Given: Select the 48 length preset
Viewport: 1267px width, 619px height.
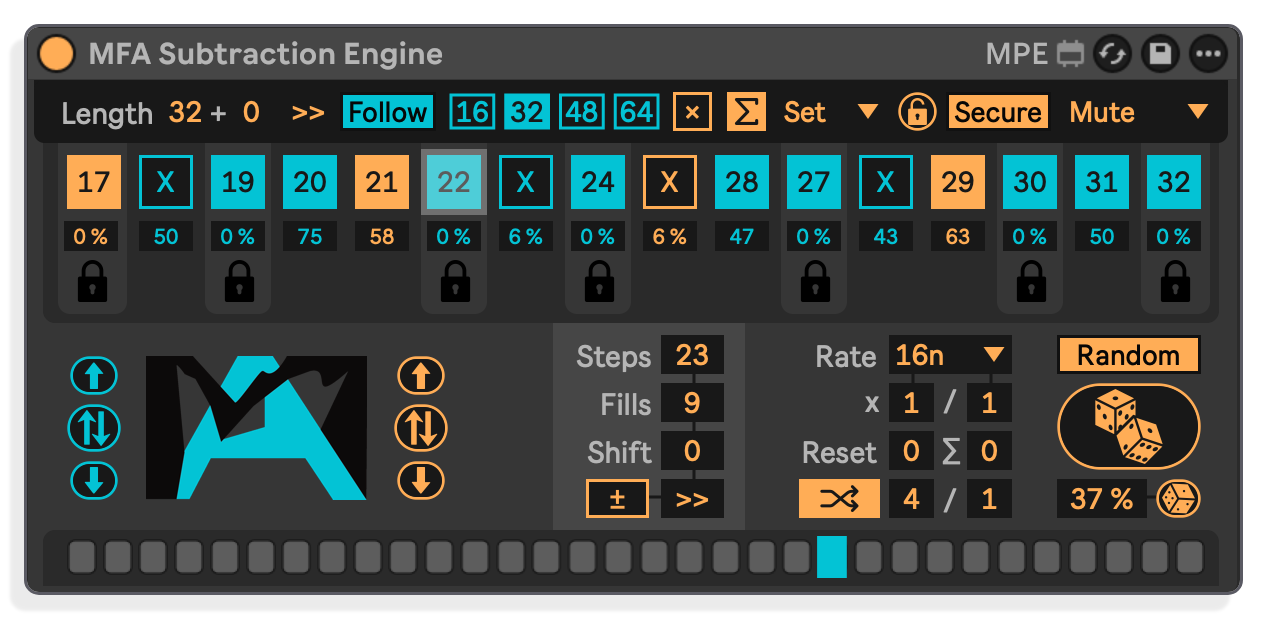Looking at the screenshot, I should [x=582, y=112].
